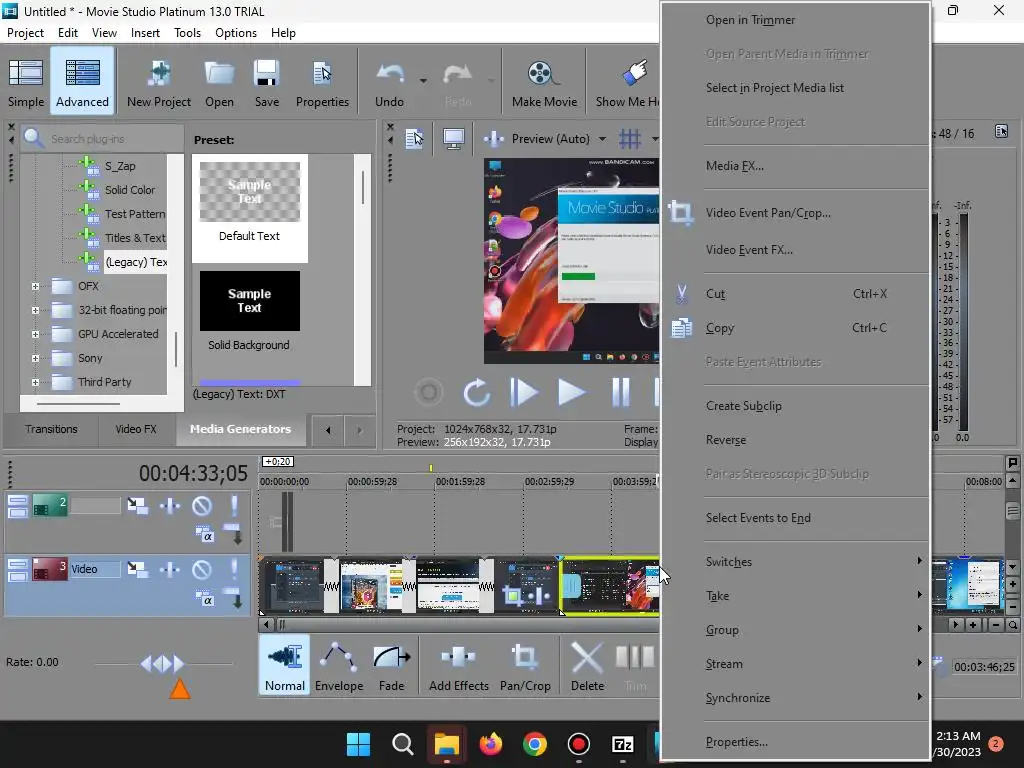Delete the selected event

pos(587,665)
